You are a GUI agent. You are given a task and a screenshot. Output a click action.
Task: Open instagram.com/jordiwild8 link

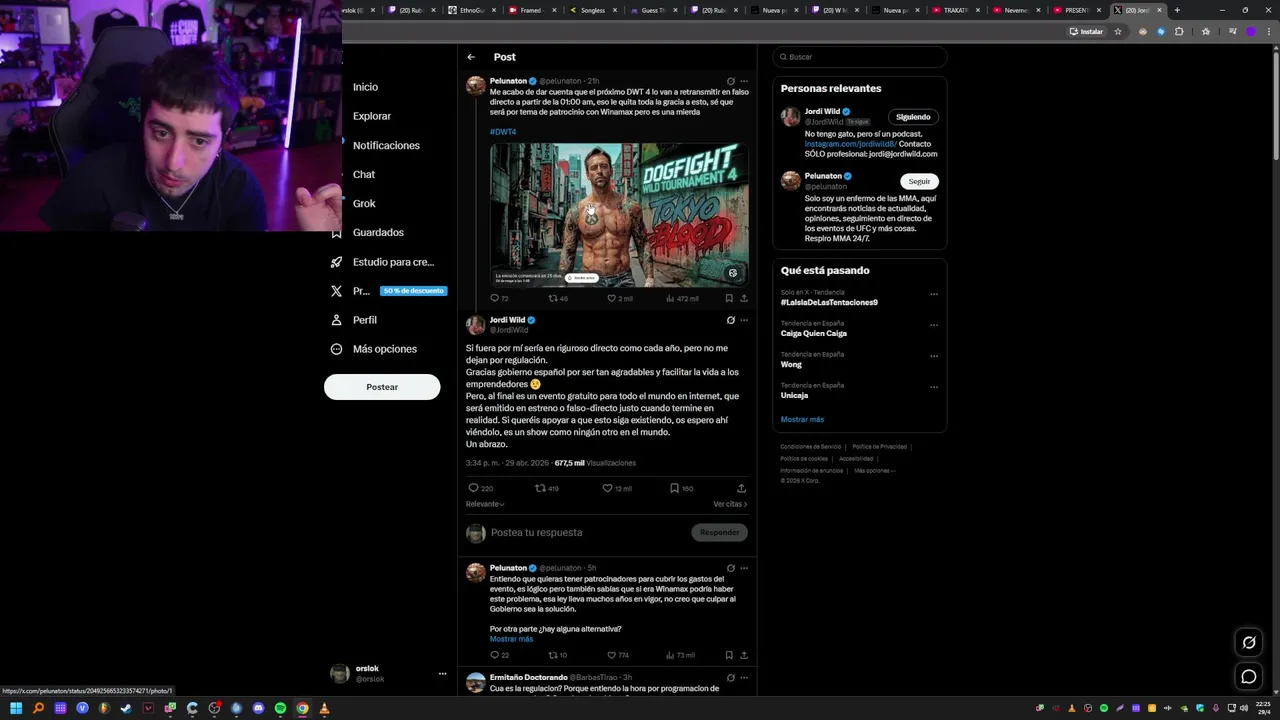(851, 144)
